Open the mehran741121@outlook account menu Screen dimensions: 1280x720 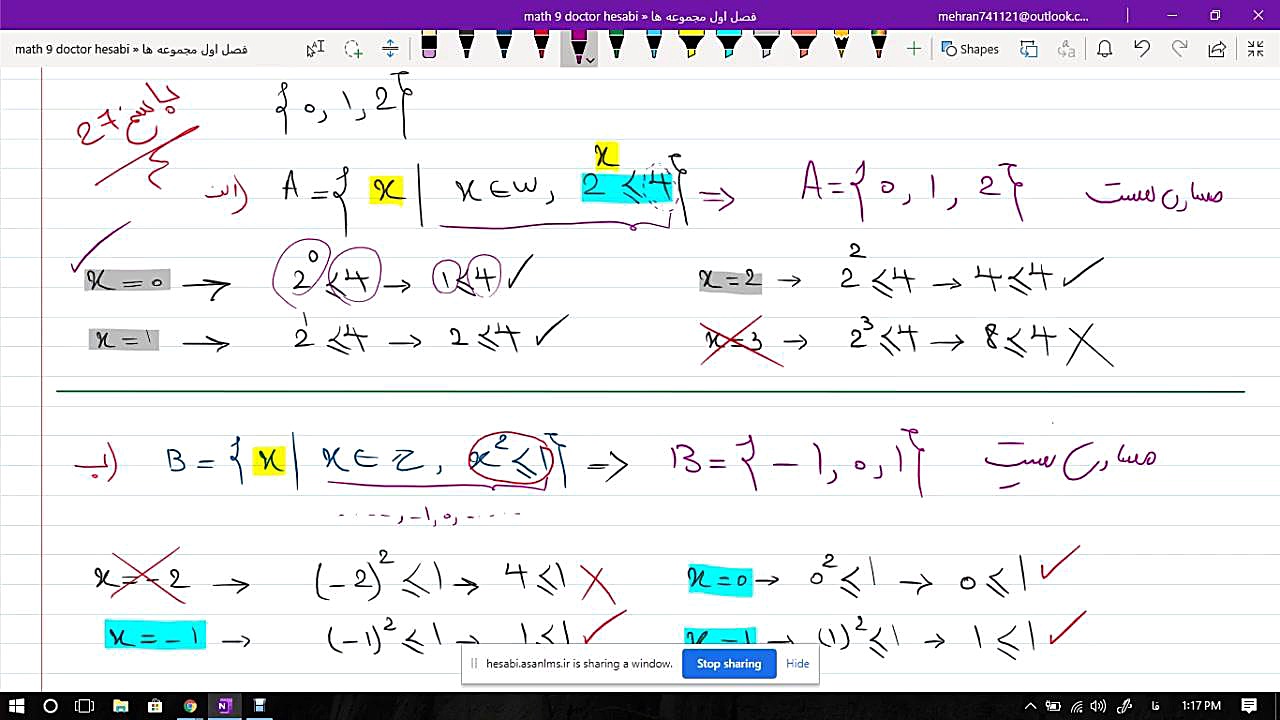coord(1013,16)
